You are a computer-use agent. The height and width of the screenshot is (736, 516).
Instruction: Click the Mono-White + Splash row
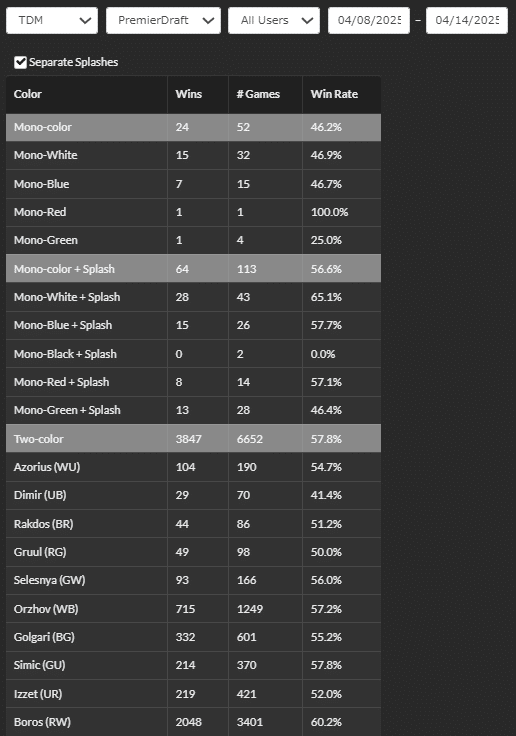(x=193, y=297)
